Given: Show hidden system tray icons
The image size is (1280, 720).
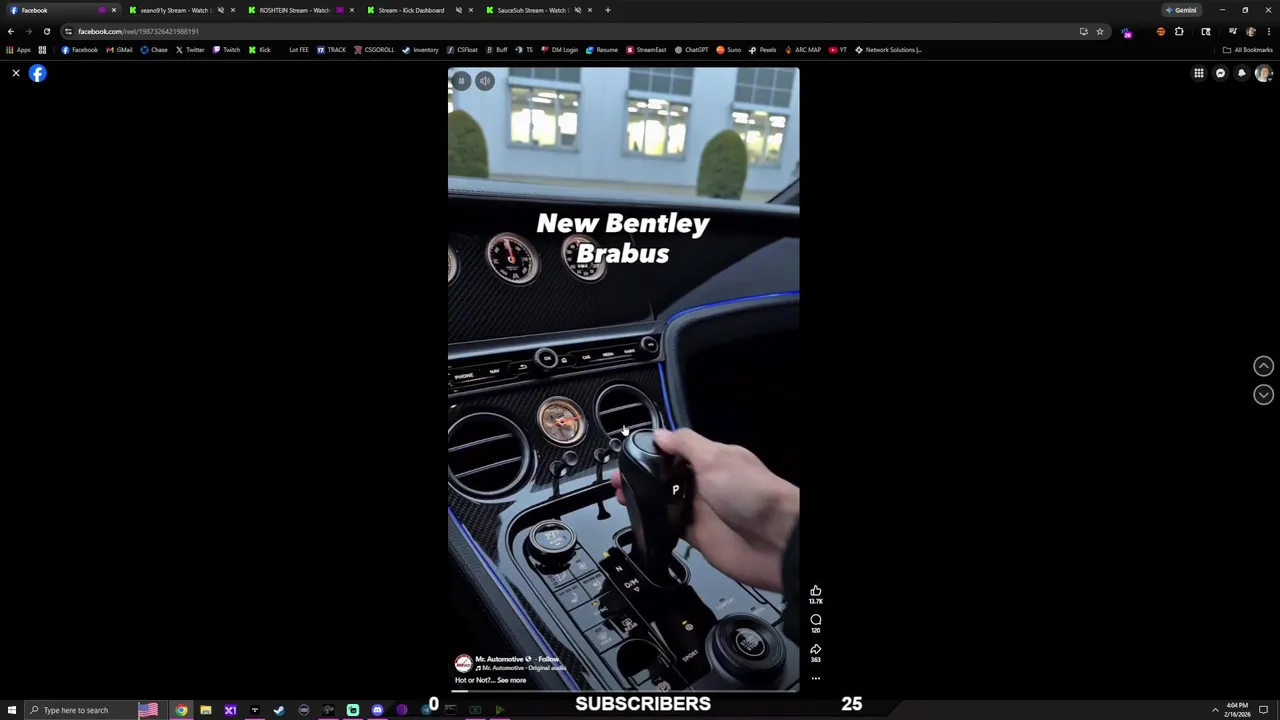Looking at the screenshot, I should click(1215, 710).
